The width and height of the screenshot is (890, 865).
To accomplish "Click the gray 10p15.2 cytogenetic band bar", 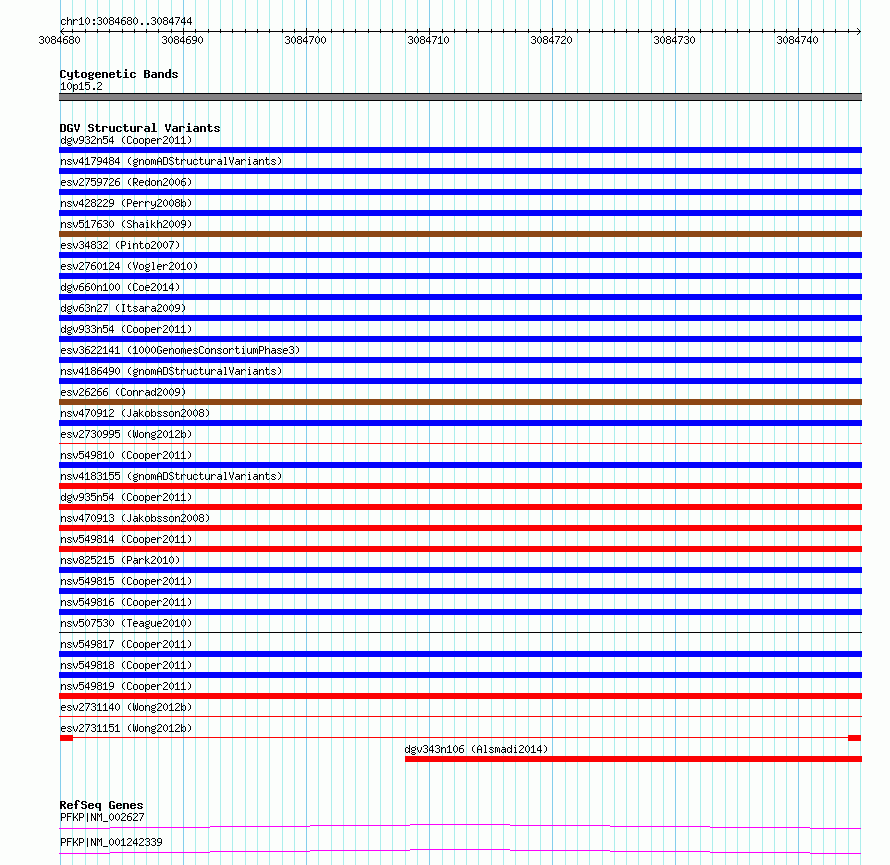I will tap(460, 97).
